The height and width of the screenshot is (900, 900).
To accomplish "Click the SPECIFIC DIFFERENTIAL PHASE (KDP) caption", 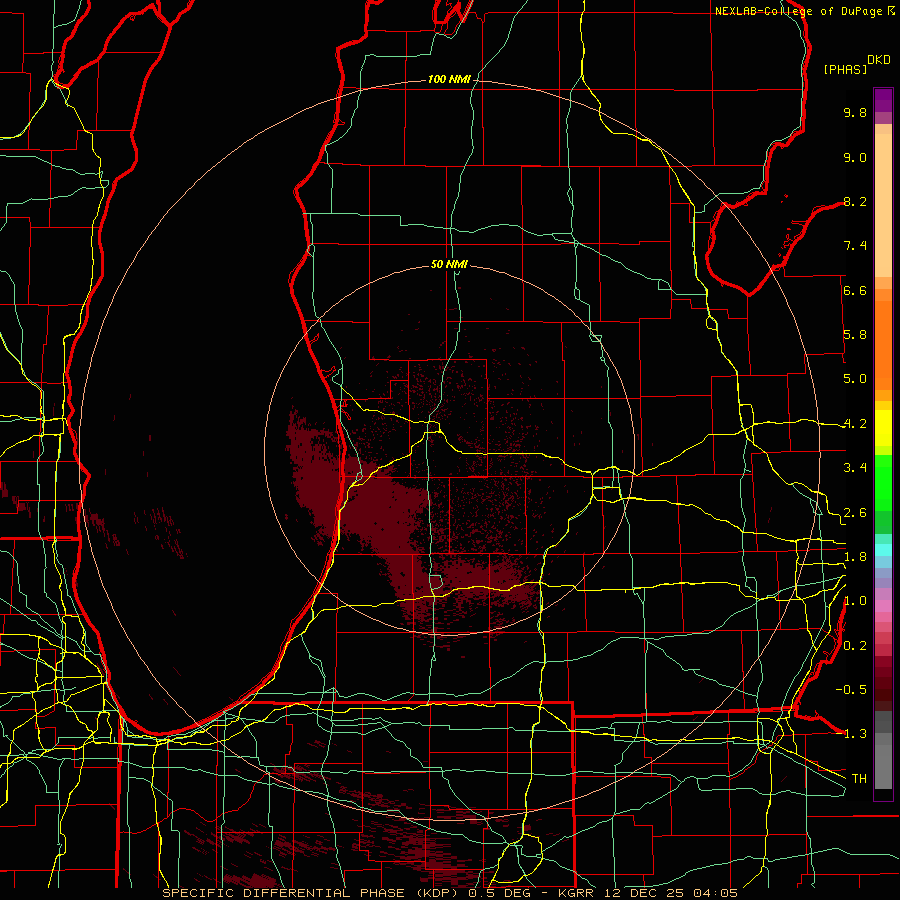I will click(x=313, y=893).
